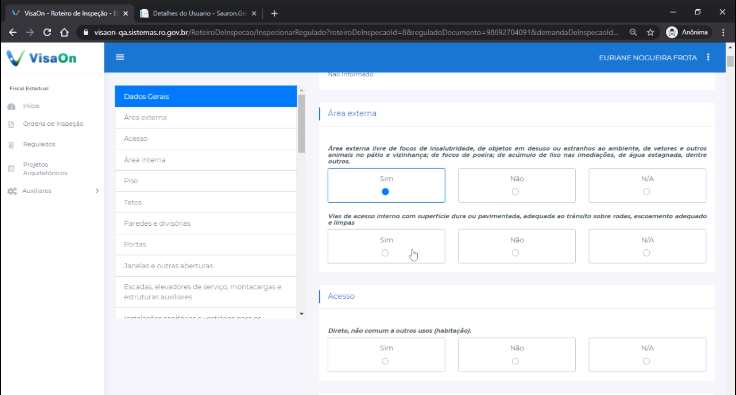Click the Regulados sidebar icon
Viewport: 736px width, 395px height.
(x=12, y=145)
